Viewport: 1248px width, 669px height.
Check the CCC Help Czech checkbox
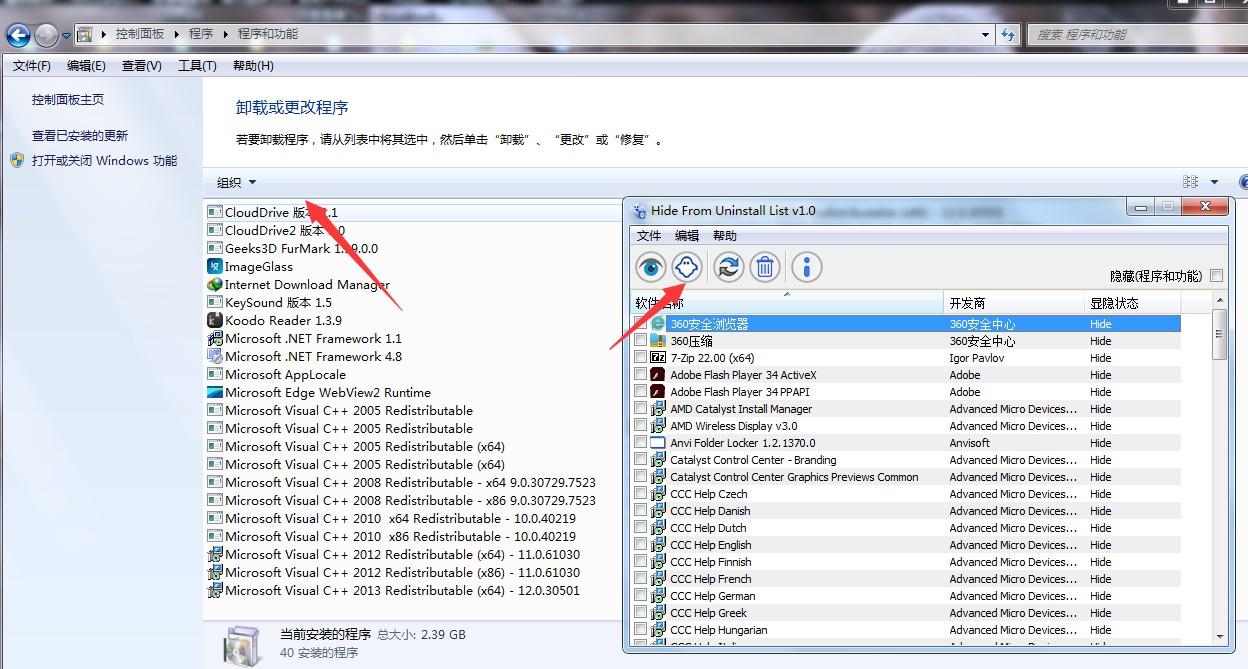pos(641,494)
